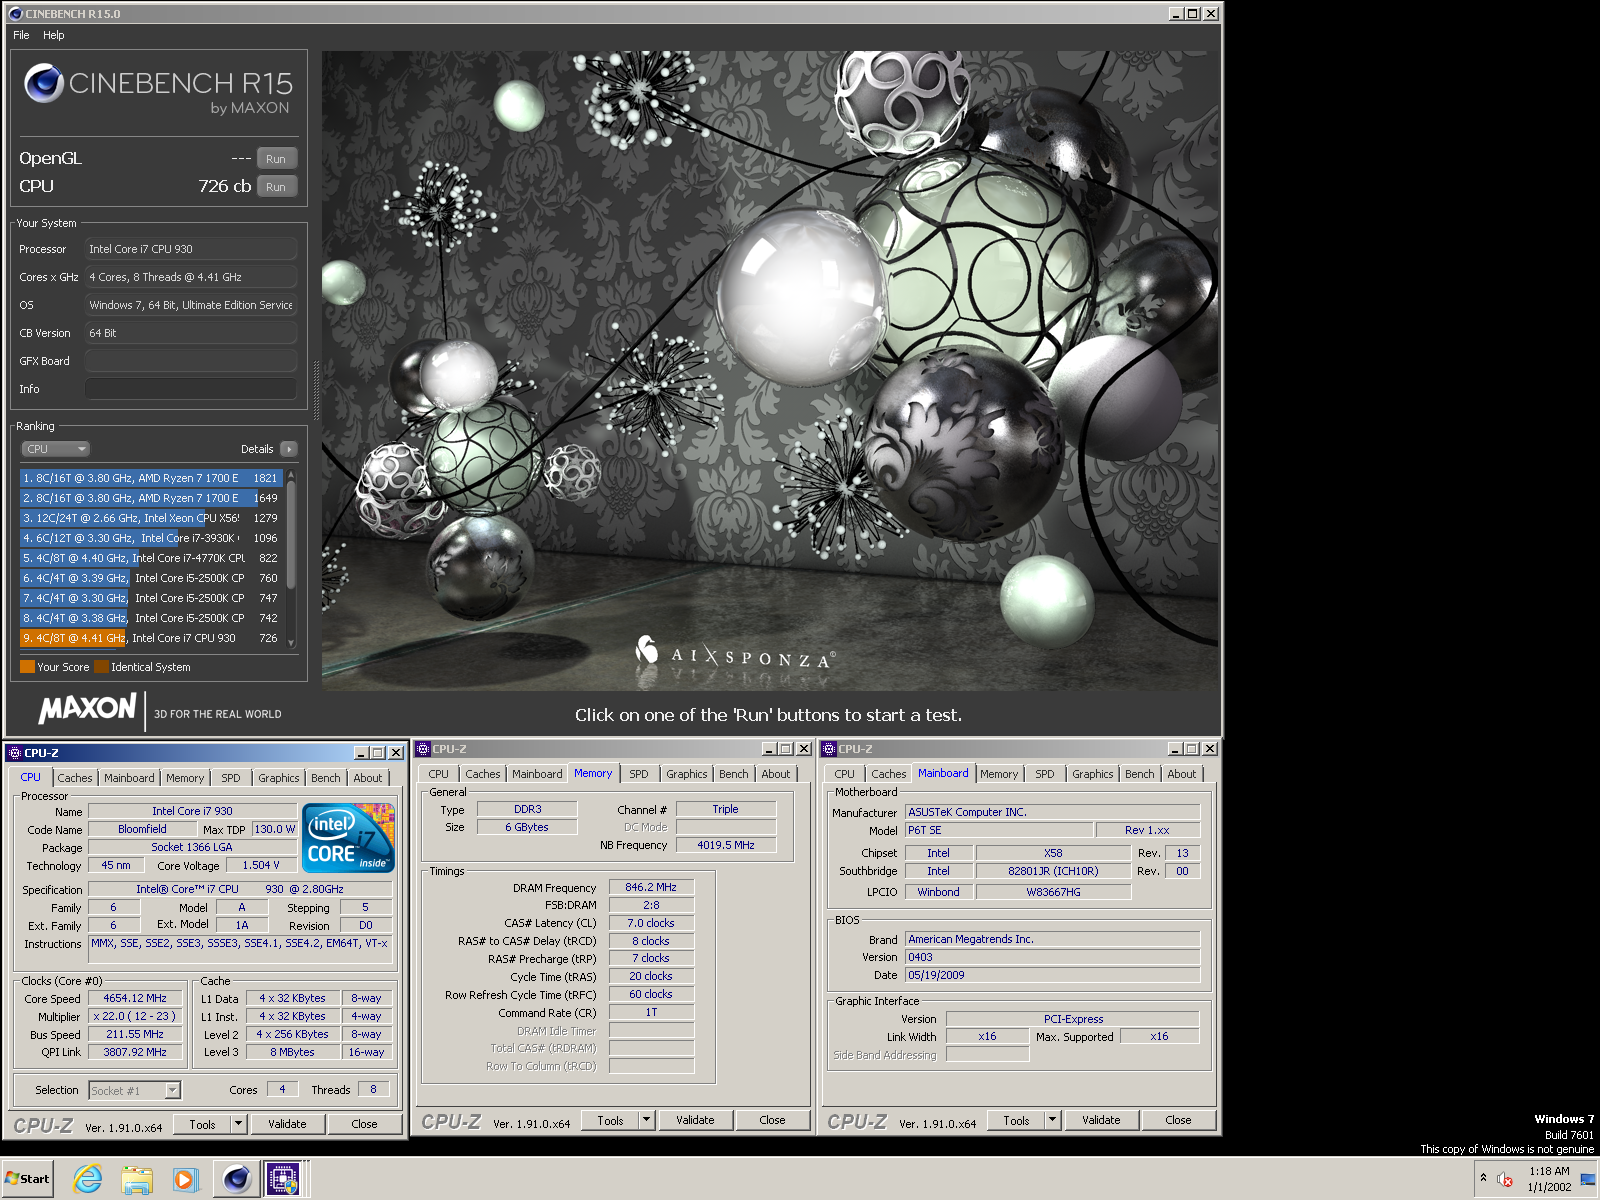Open Windows Explorer folder icon in taskbar
This screenshot has width=1600, height=1200.
tap(137, 1179)
